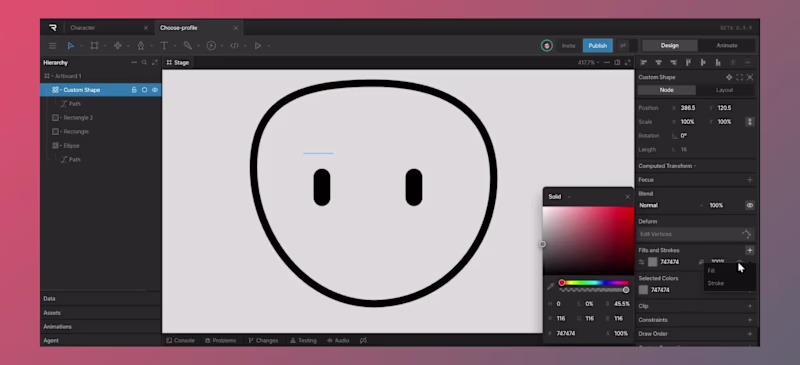Toggle Custom Shape solo circle icon
Image resolution: width=800 pixels, height=365 pixels.
(x=144, y=90)
